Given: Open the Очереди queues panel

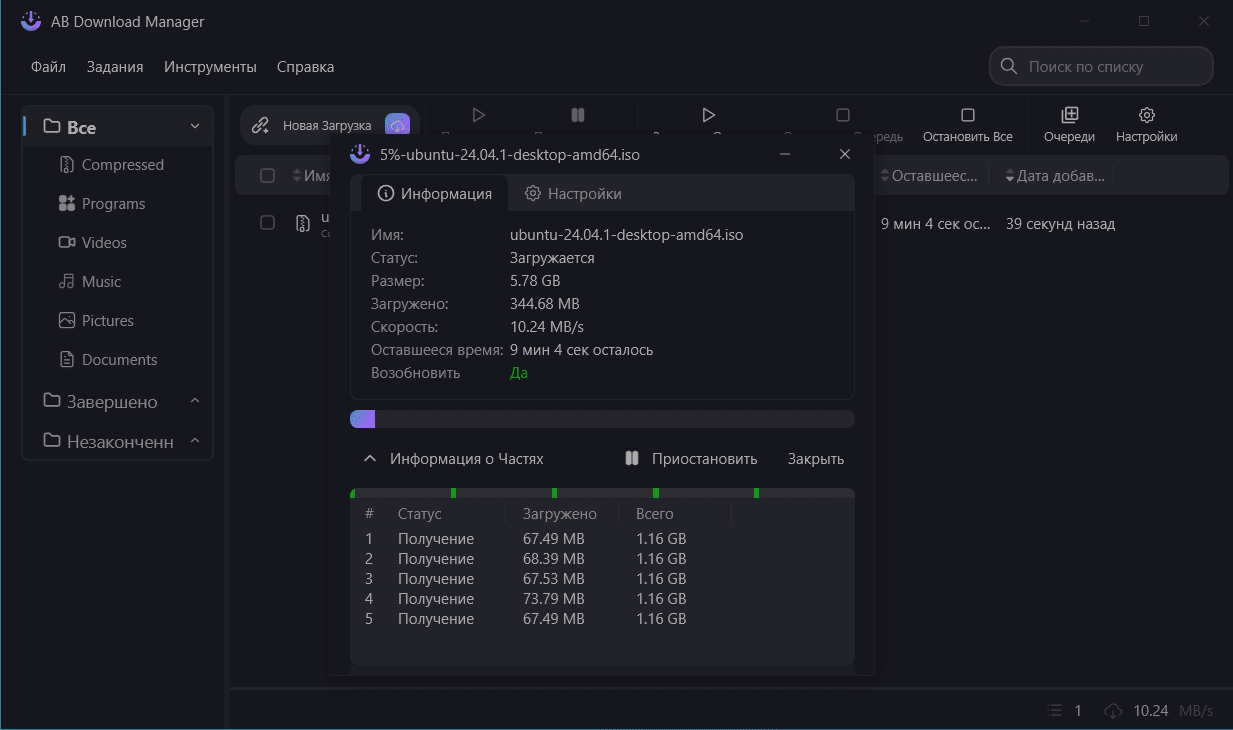Looking at the screenshot, I should pyautogui.click(x=1069, y=125).
